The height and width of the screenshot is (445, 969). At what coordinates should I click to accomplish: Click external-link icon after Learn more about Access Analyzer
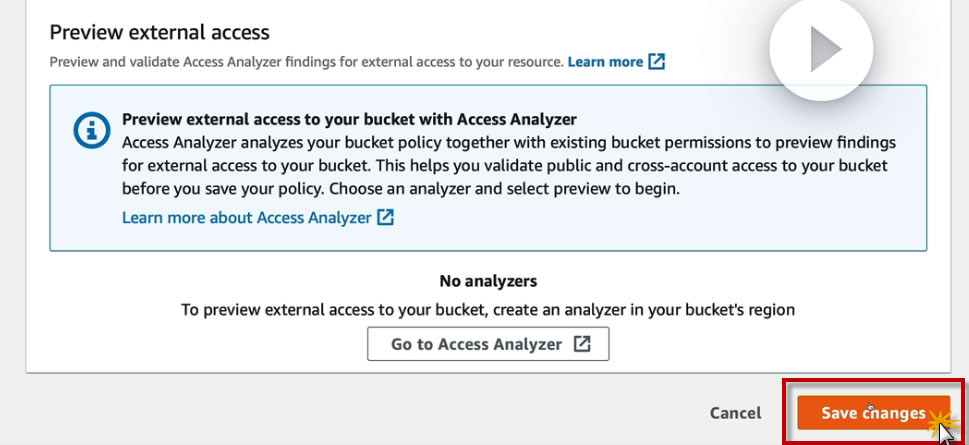point(385,217)
